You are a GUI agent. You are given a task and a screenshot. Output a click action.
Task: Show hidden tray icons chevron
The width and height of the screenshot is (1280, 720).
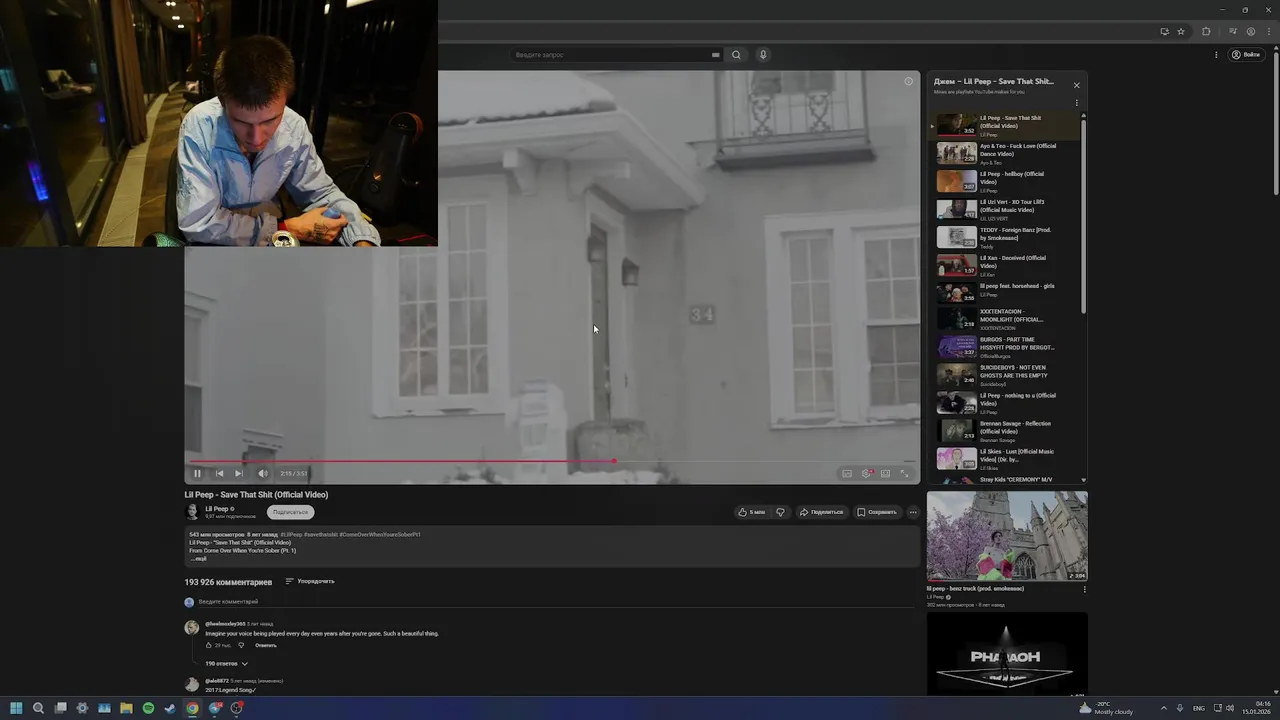[x=1163, y=708]
